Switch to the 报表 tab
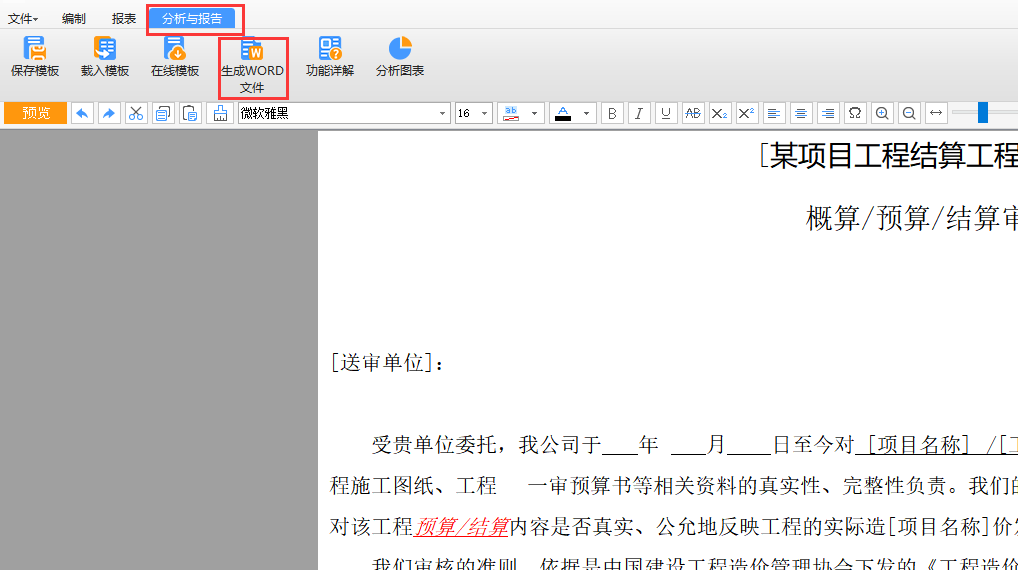 (x=124, y=19)
